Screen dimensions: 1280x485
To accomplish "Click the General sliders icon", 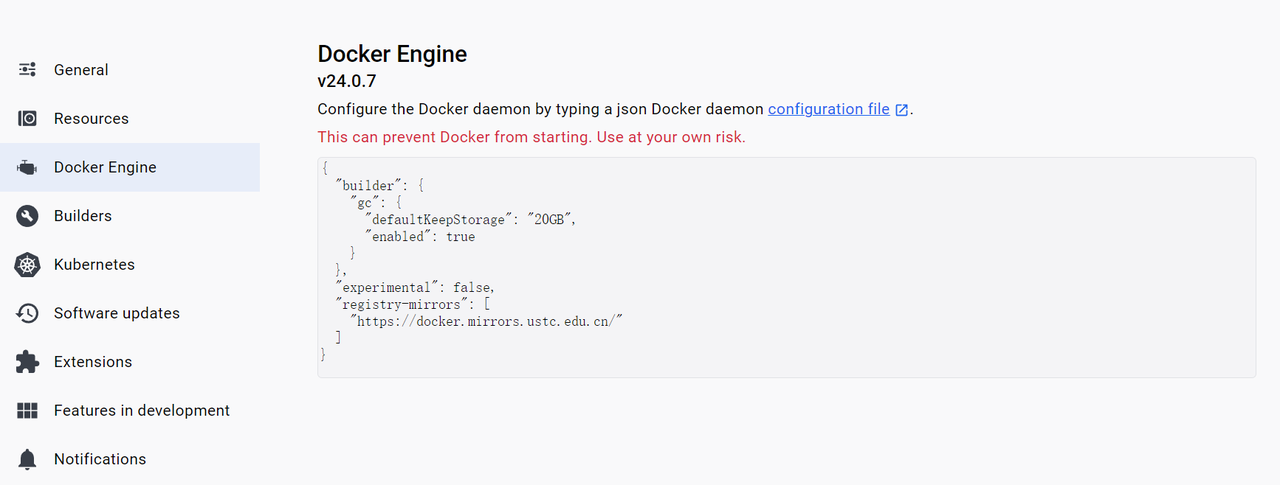I will [x=27, y=70].
